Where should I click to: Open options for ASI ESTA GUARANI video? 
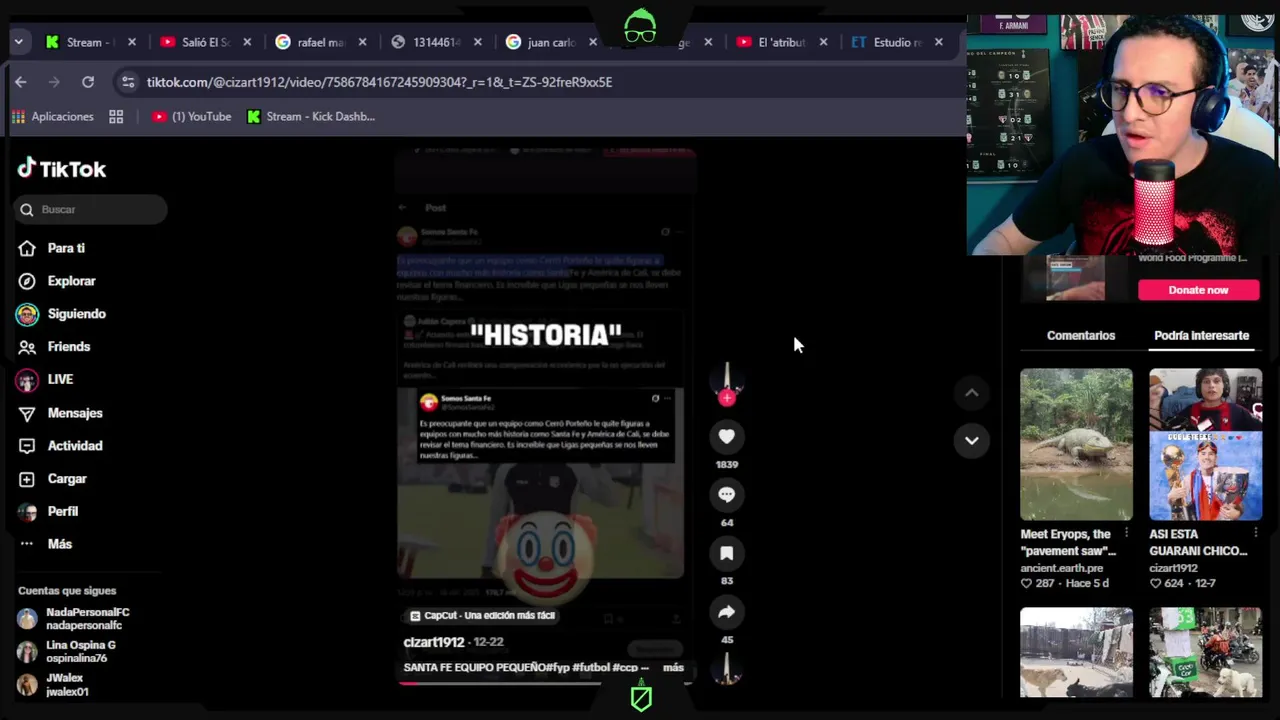1255,533
